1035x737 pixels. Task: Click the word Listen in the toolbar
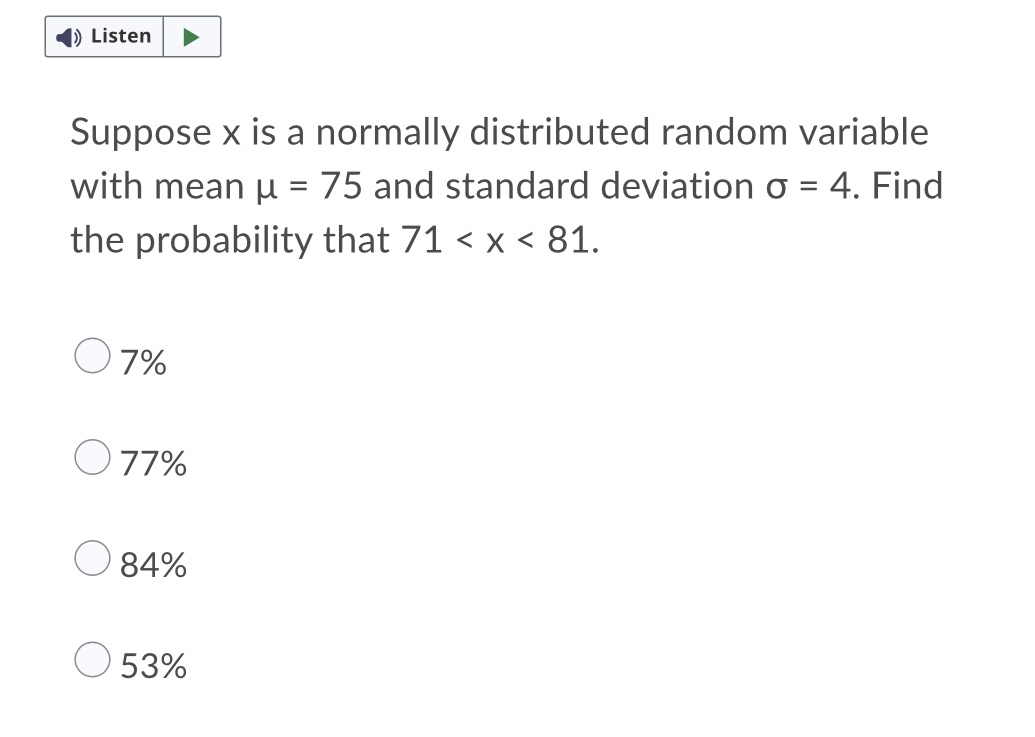tap(120, 36)
